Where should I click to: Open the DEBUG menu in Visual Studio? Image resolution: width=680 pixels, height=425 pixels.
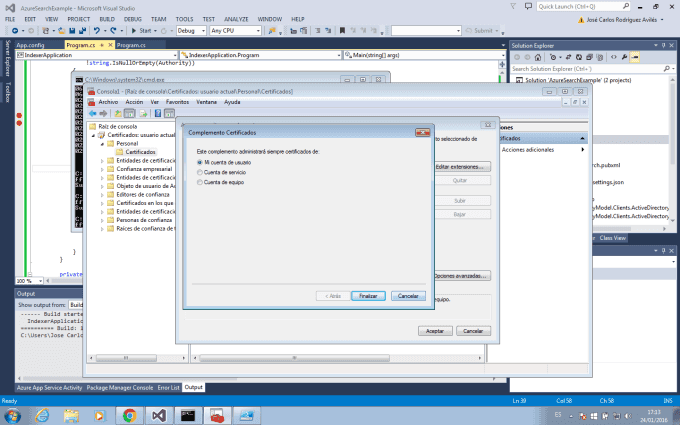tap(133, 19)
